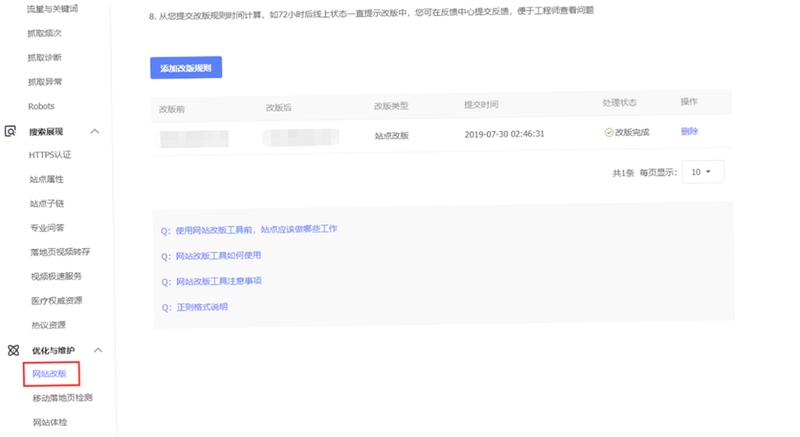The width and height of the screenshot is (800, 437).
Task: Open the 每页显示 10 dropdown
Action: pos(703,172)
